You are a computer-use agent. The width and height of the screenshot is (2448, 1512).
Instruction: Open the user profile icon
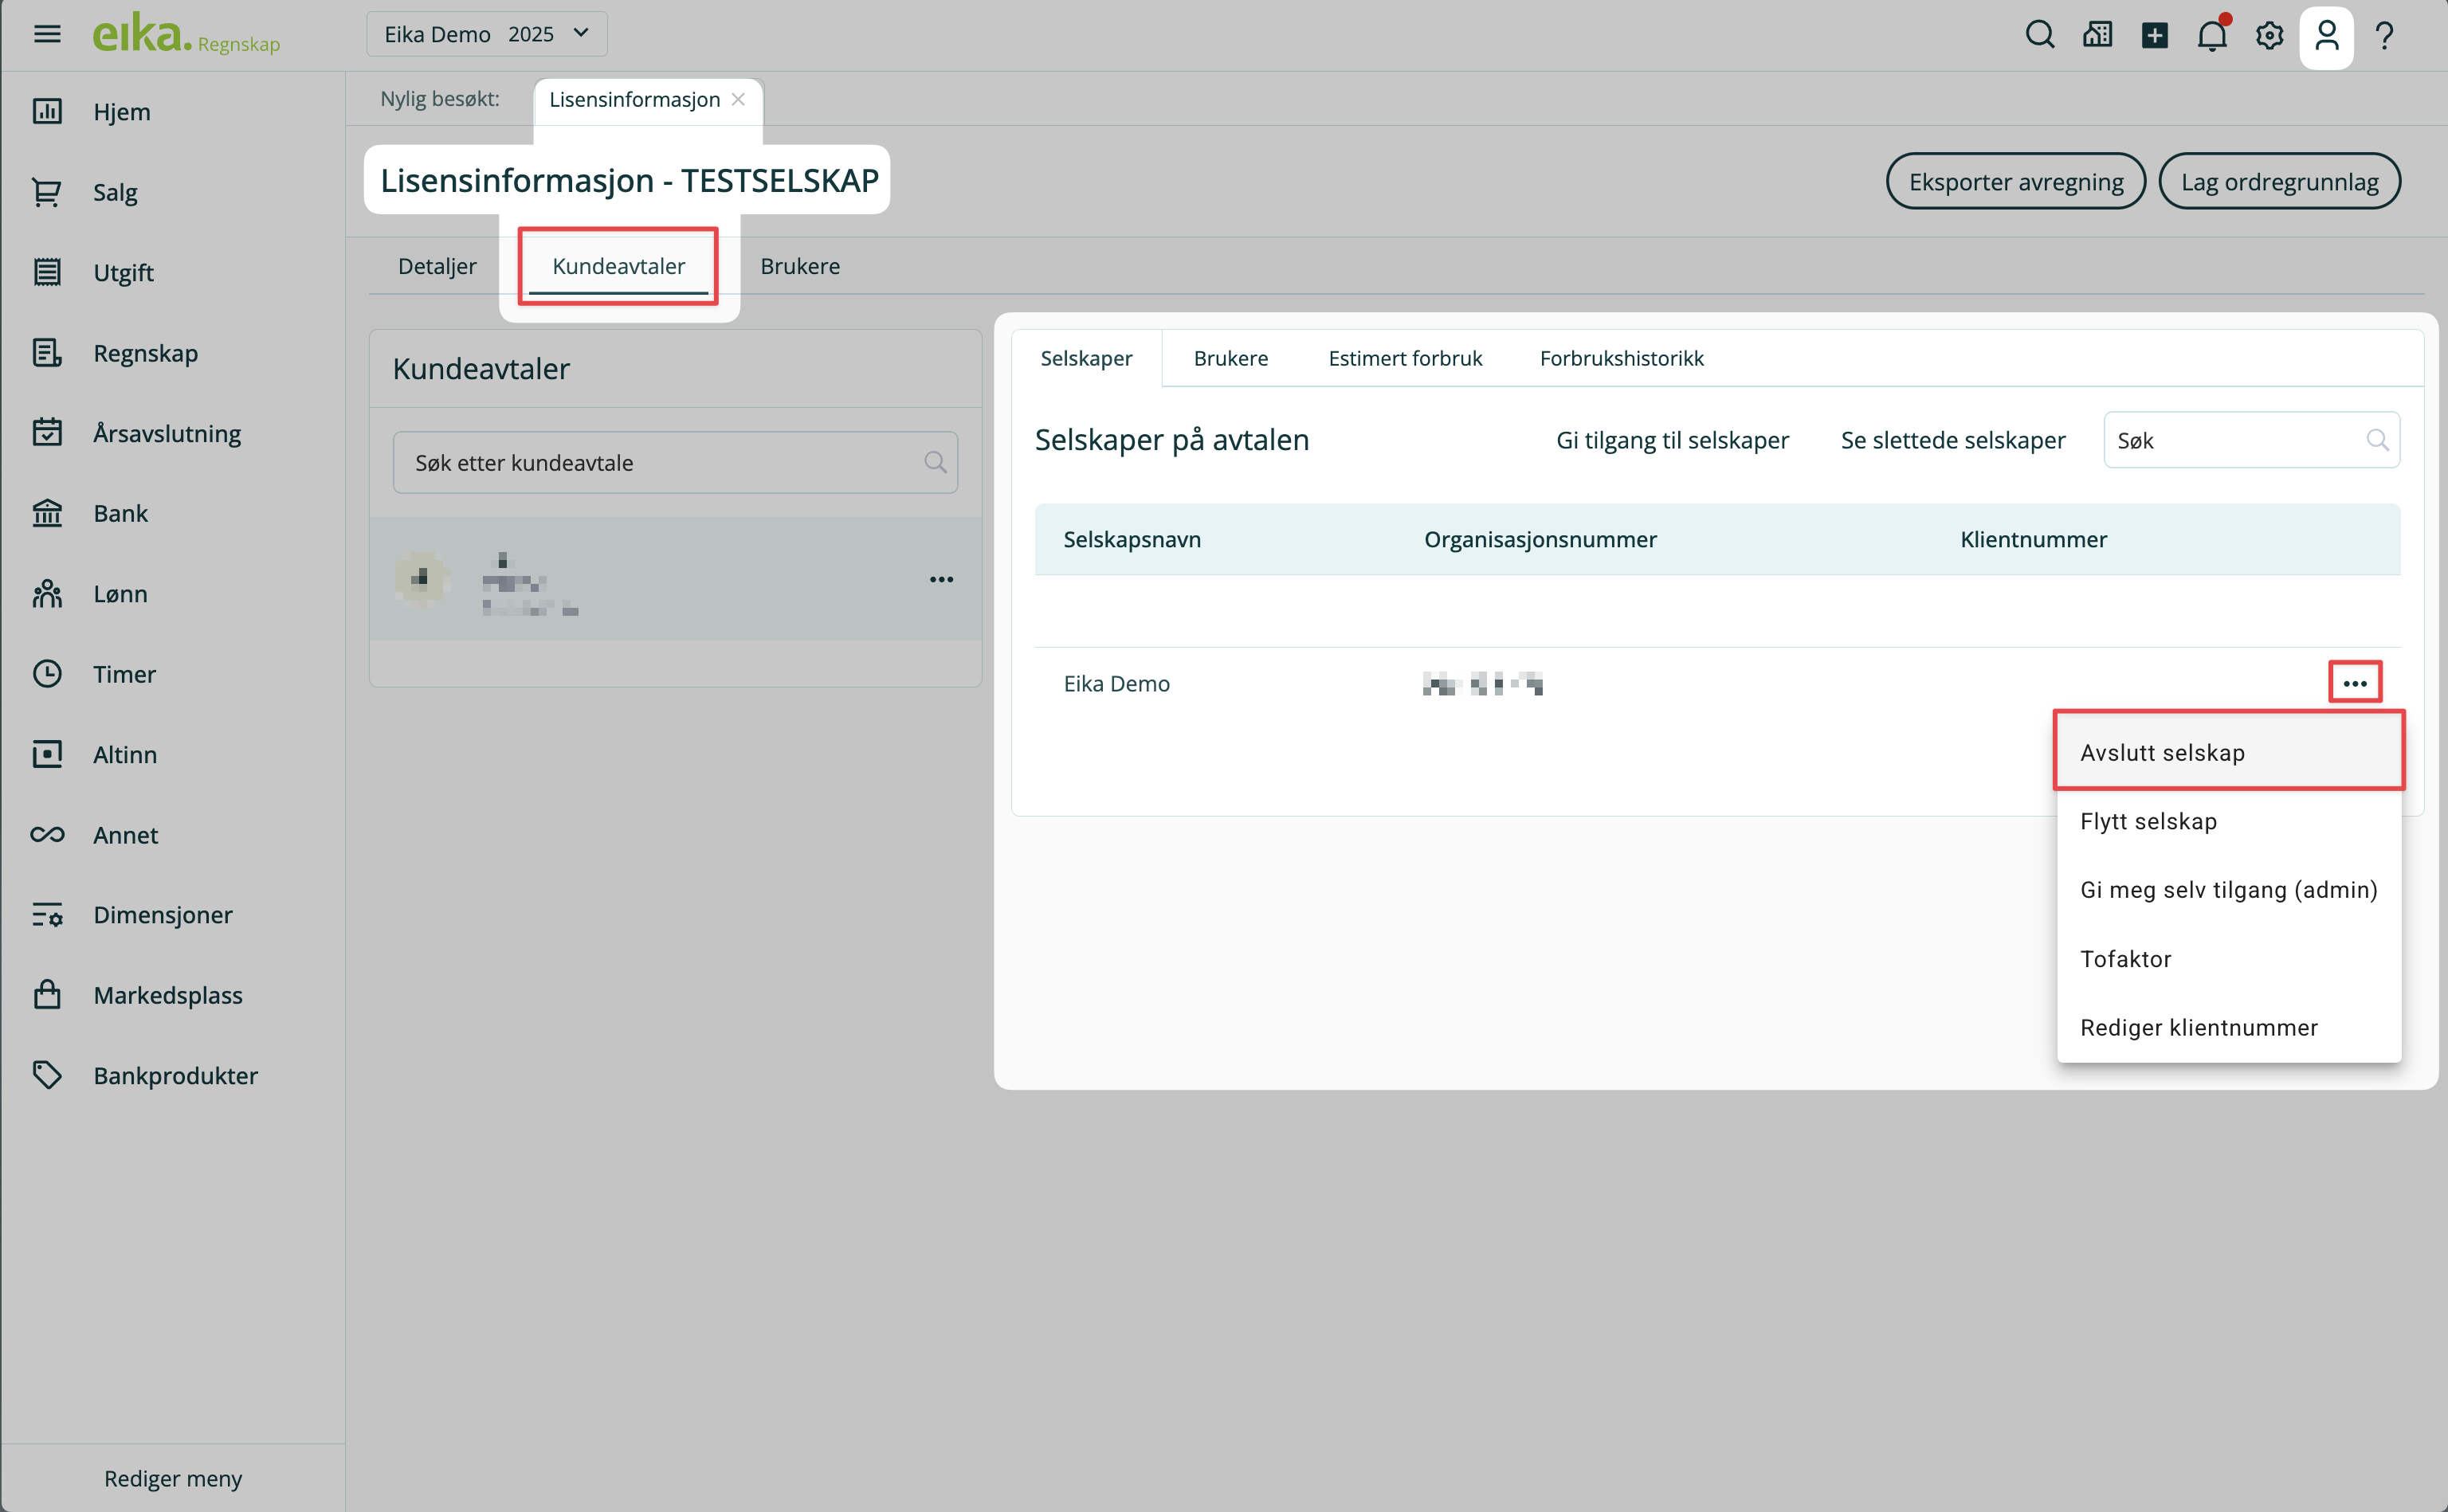[x=2327, y=36]
